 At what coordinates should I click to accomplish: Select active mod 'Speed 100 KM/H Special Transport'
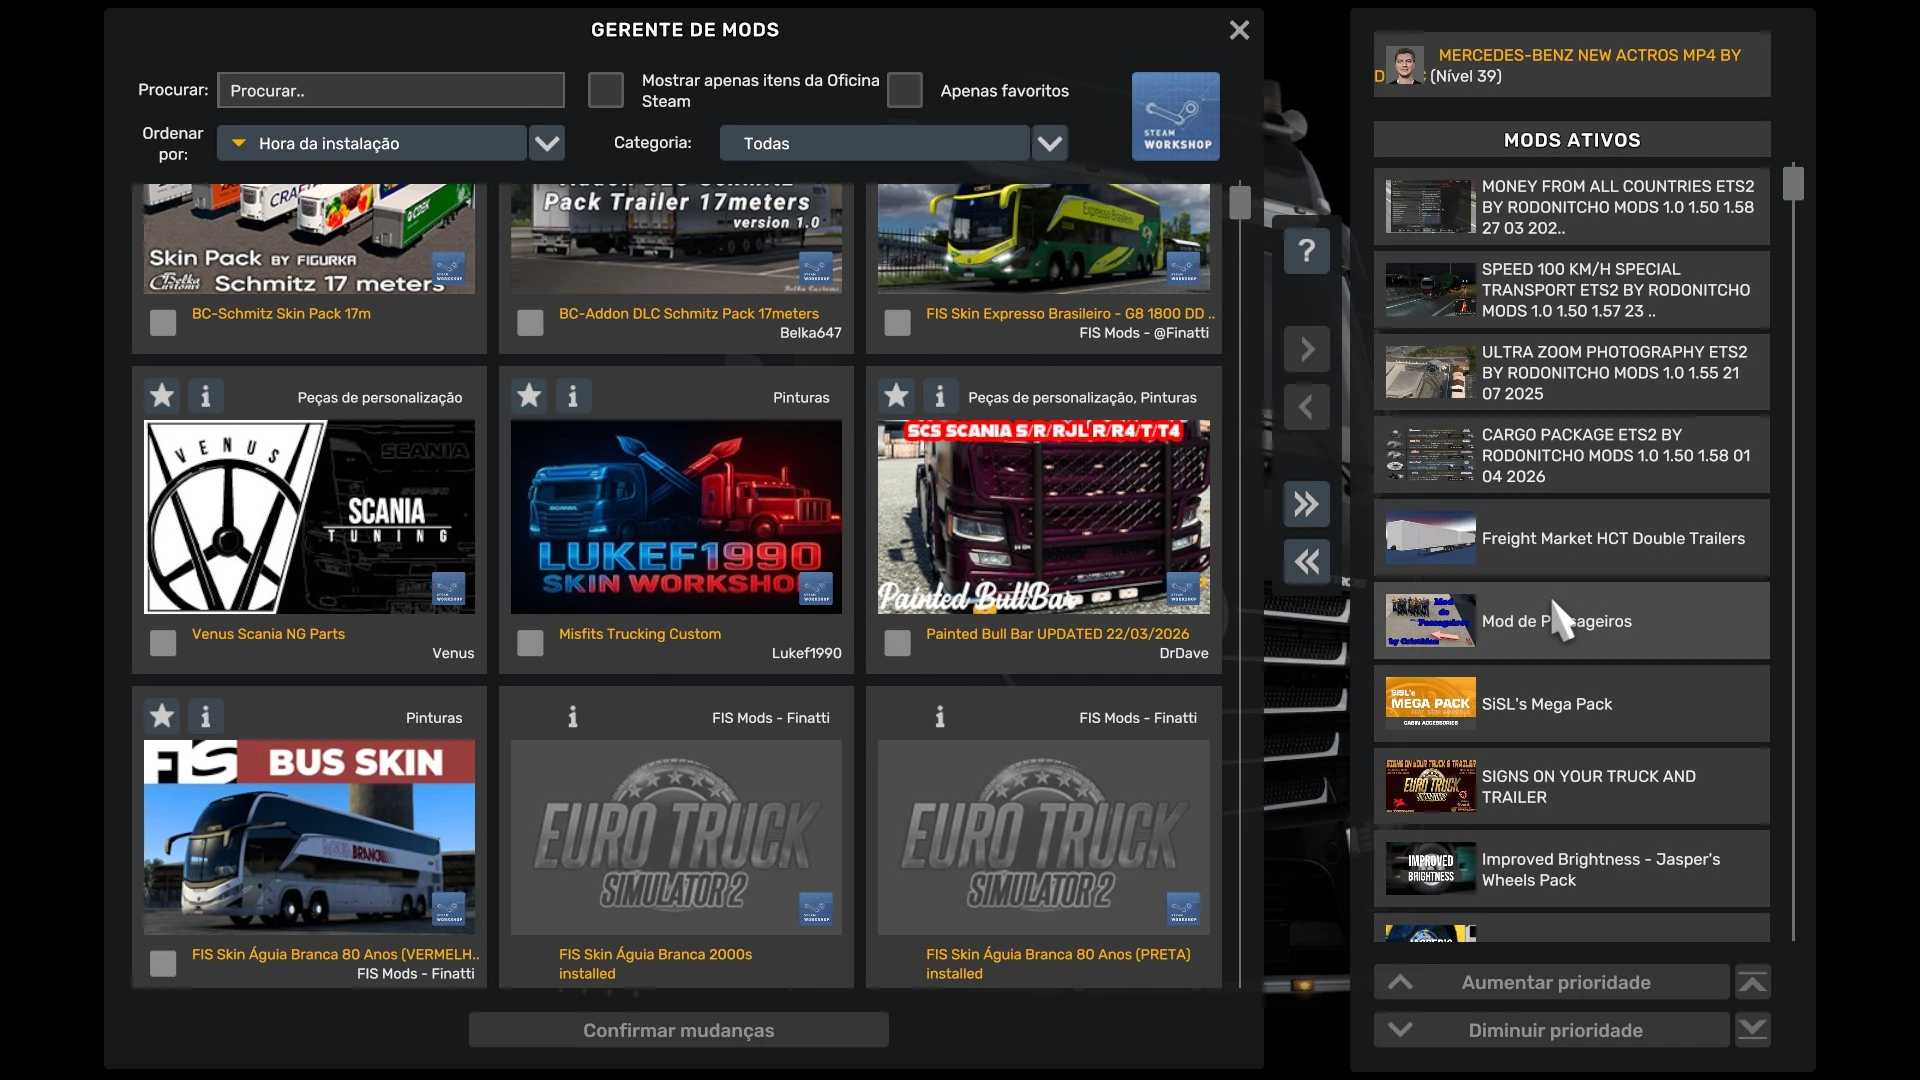[1572, 290]
